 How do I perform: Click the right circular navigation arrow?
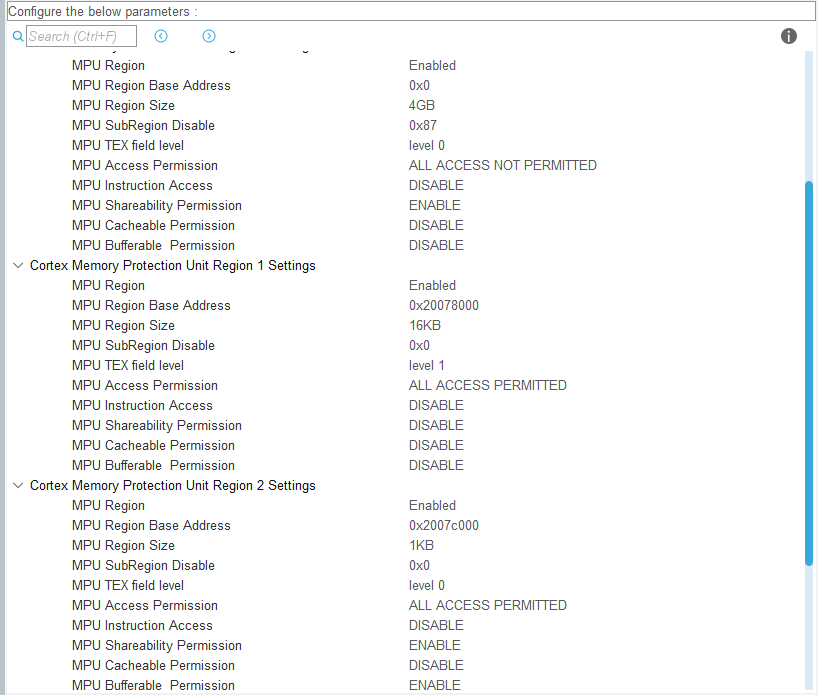coord(209,36)
